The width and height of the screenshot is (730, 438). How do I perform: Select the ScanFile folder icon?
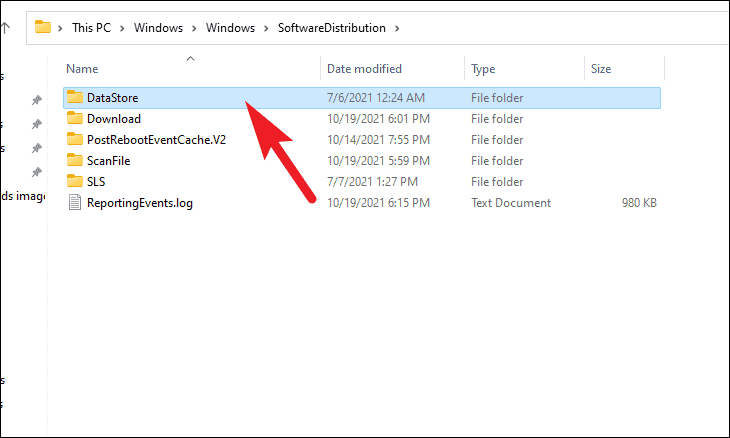point(74,160)
